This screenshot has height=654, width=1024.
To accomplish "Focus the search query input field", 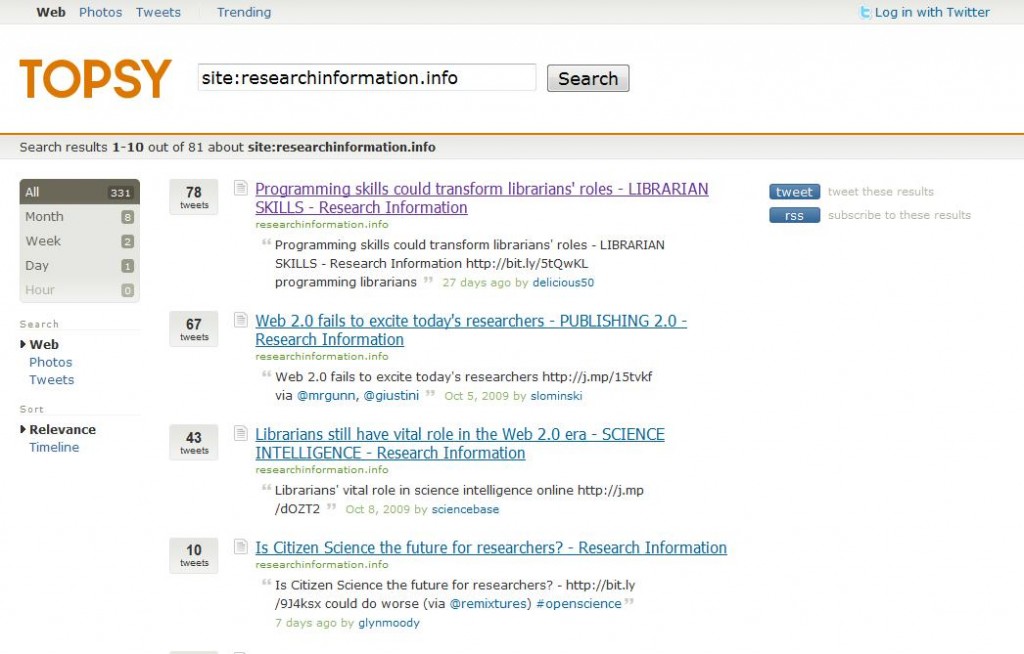I will (367, 78).
